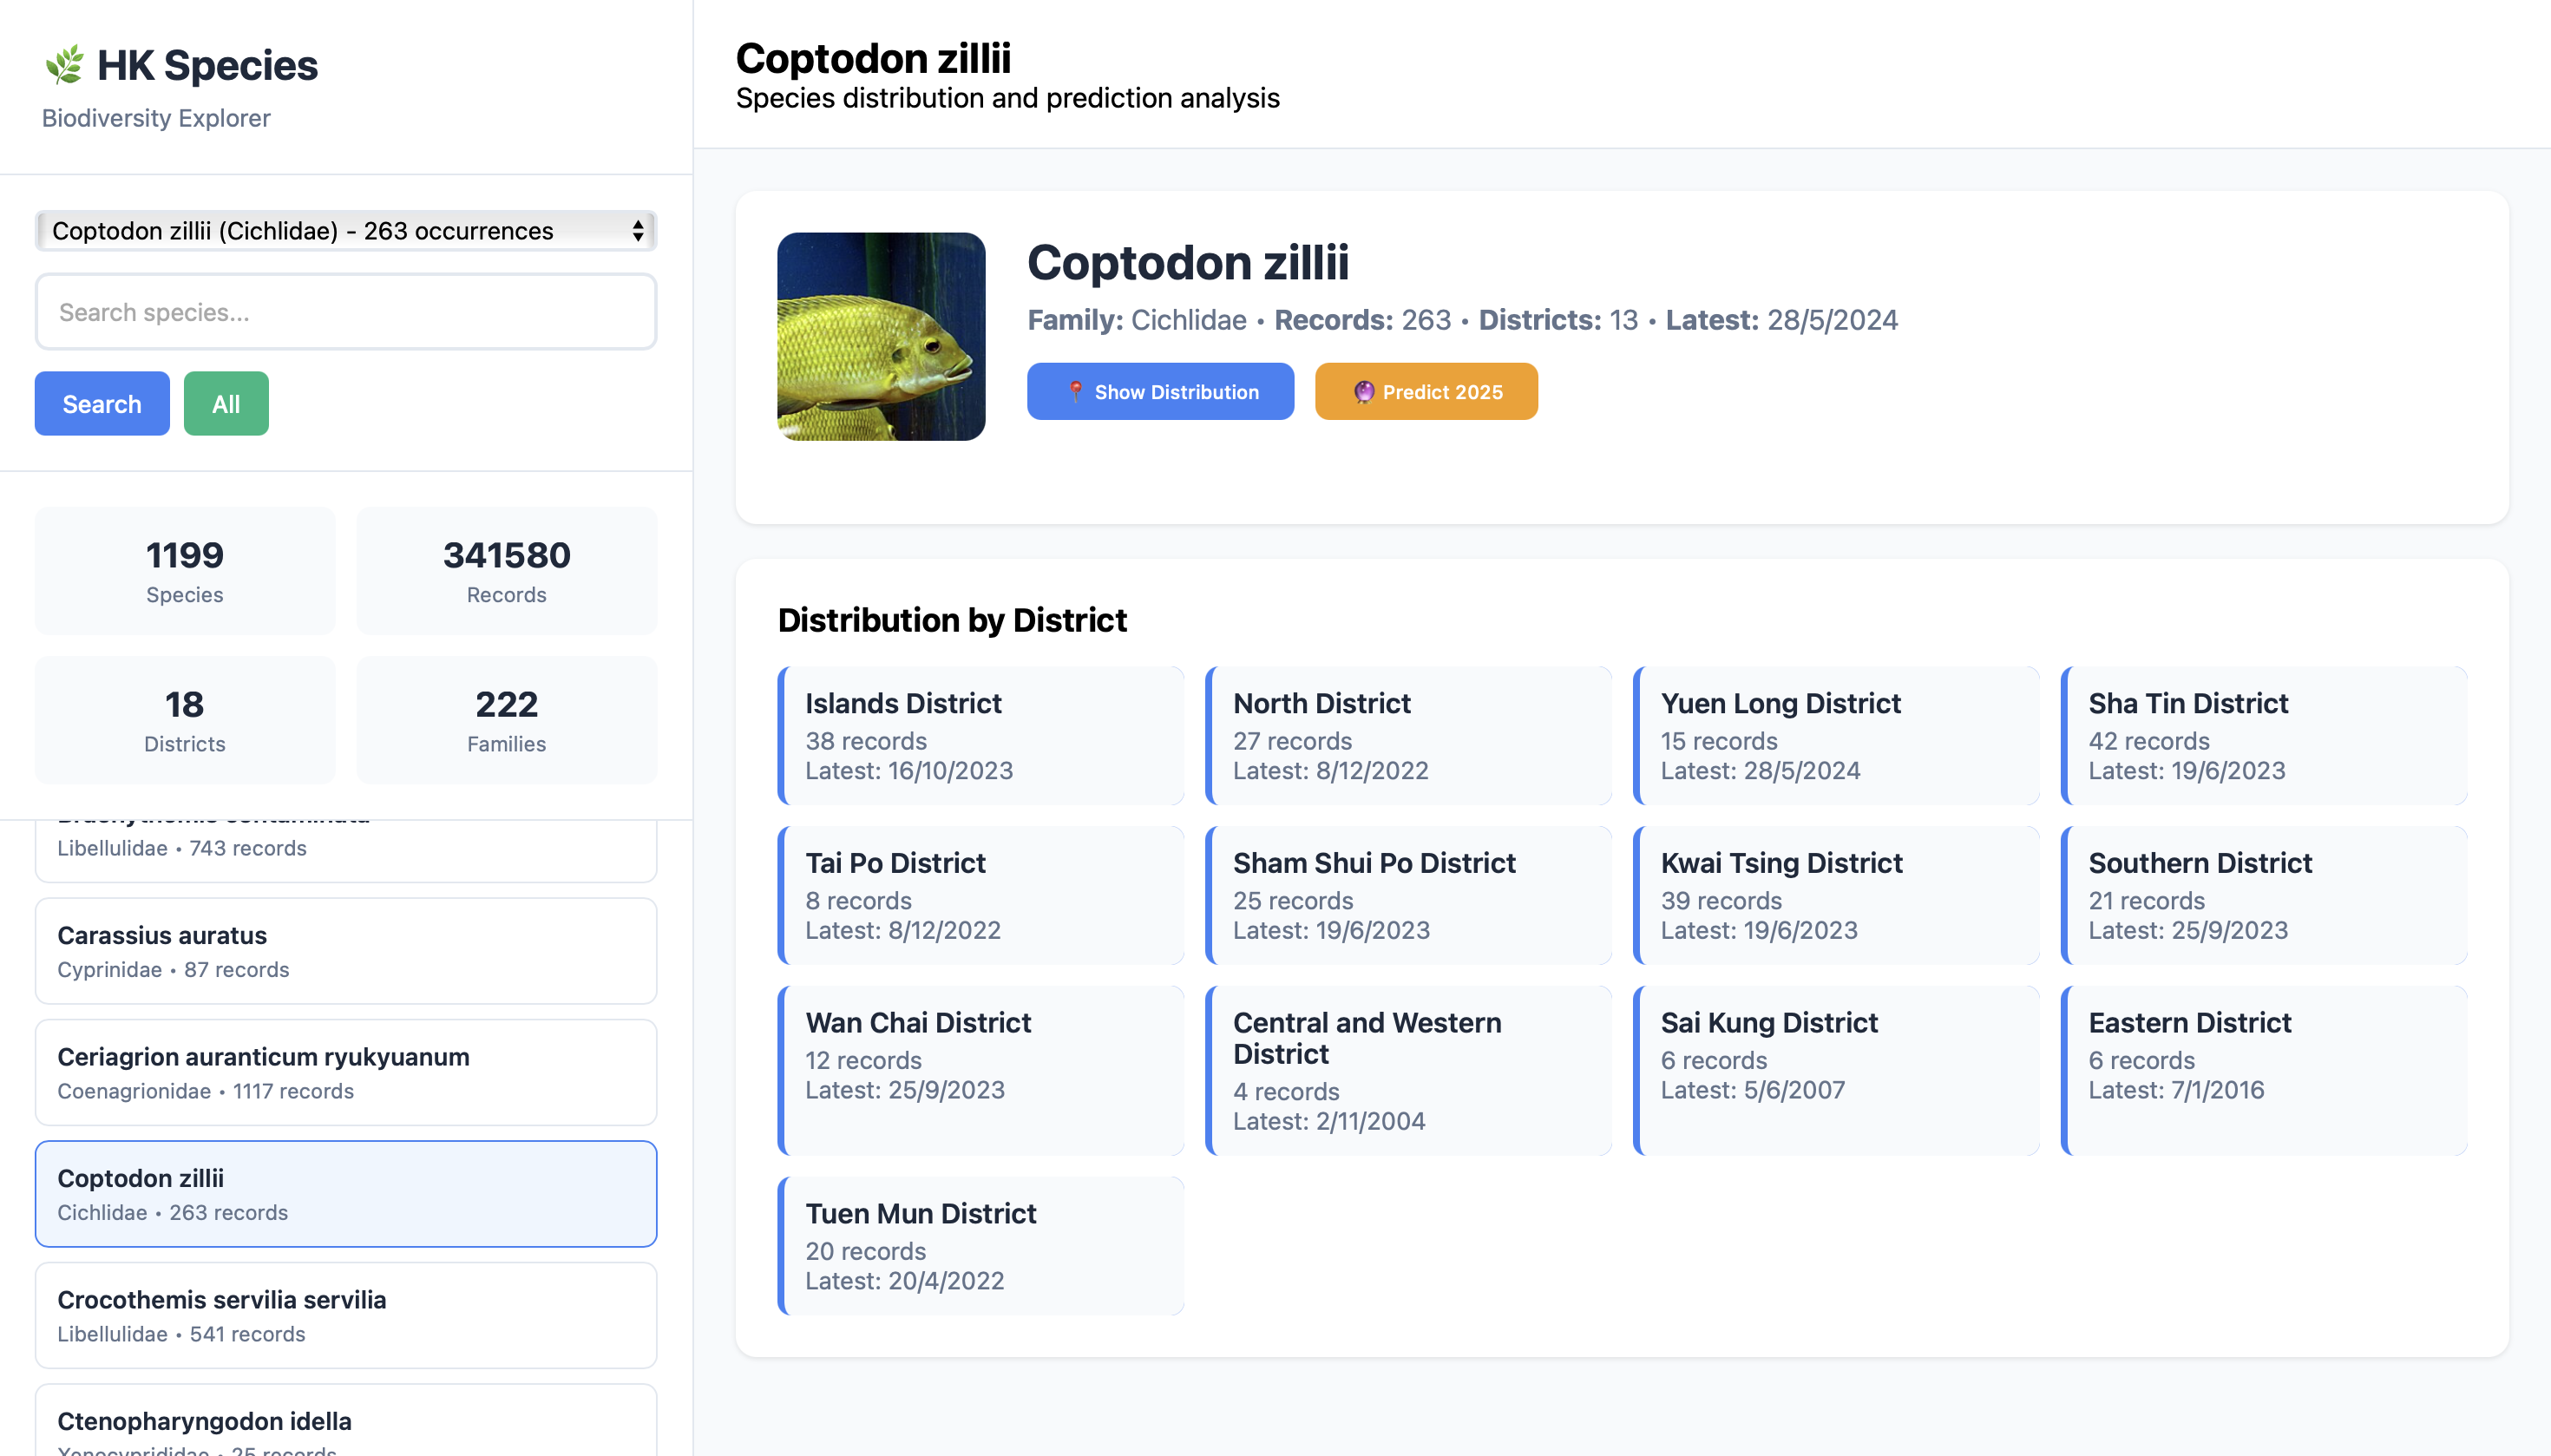Click the HK Species leaf logo icon
This screenshot has width=2551, height=1456.
pyautogui.click(x=65, y=65)
